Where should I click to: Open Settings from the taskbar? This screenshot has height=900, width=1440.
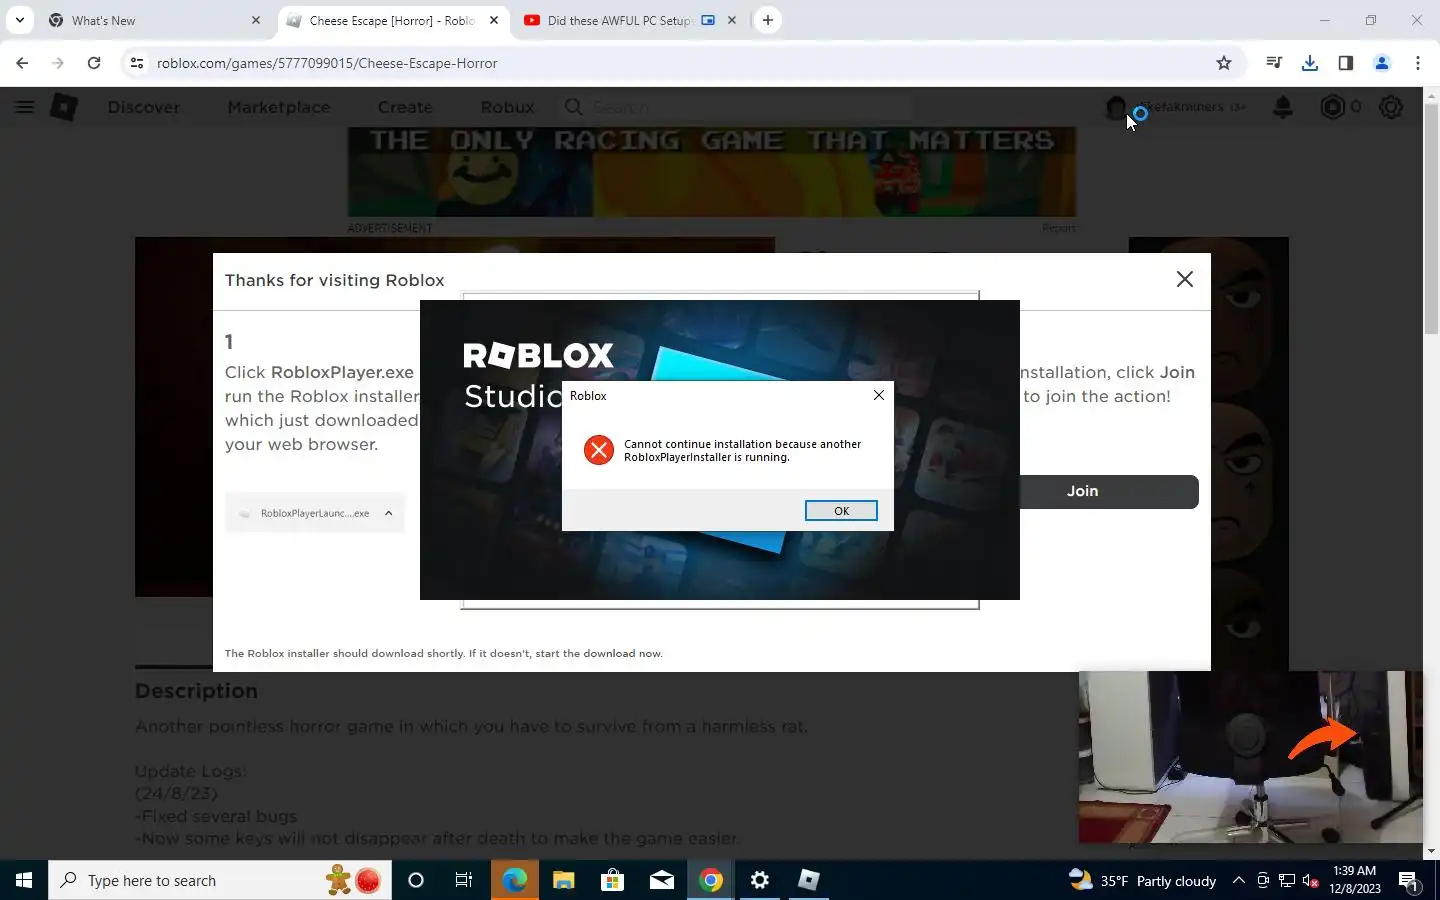coord(760,880)
